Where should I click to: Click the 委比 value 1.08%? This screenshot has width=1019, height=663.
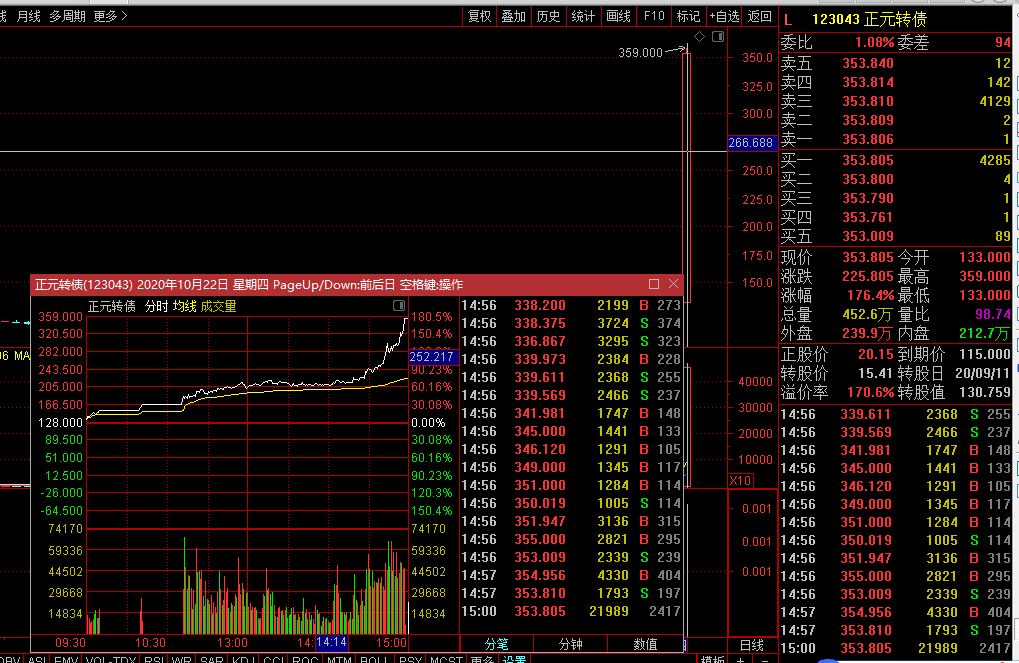(874, 42)
